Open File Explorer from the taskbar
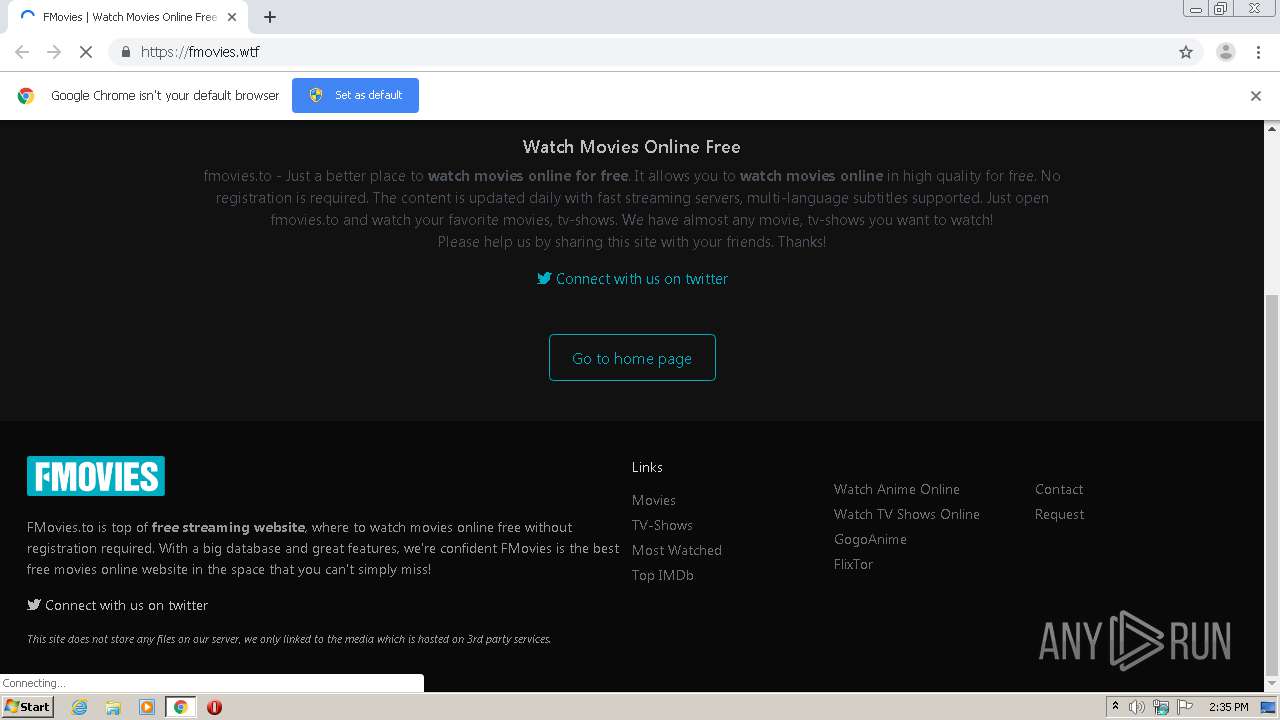This screenshot has height=720, width=1280. point(113,707)
